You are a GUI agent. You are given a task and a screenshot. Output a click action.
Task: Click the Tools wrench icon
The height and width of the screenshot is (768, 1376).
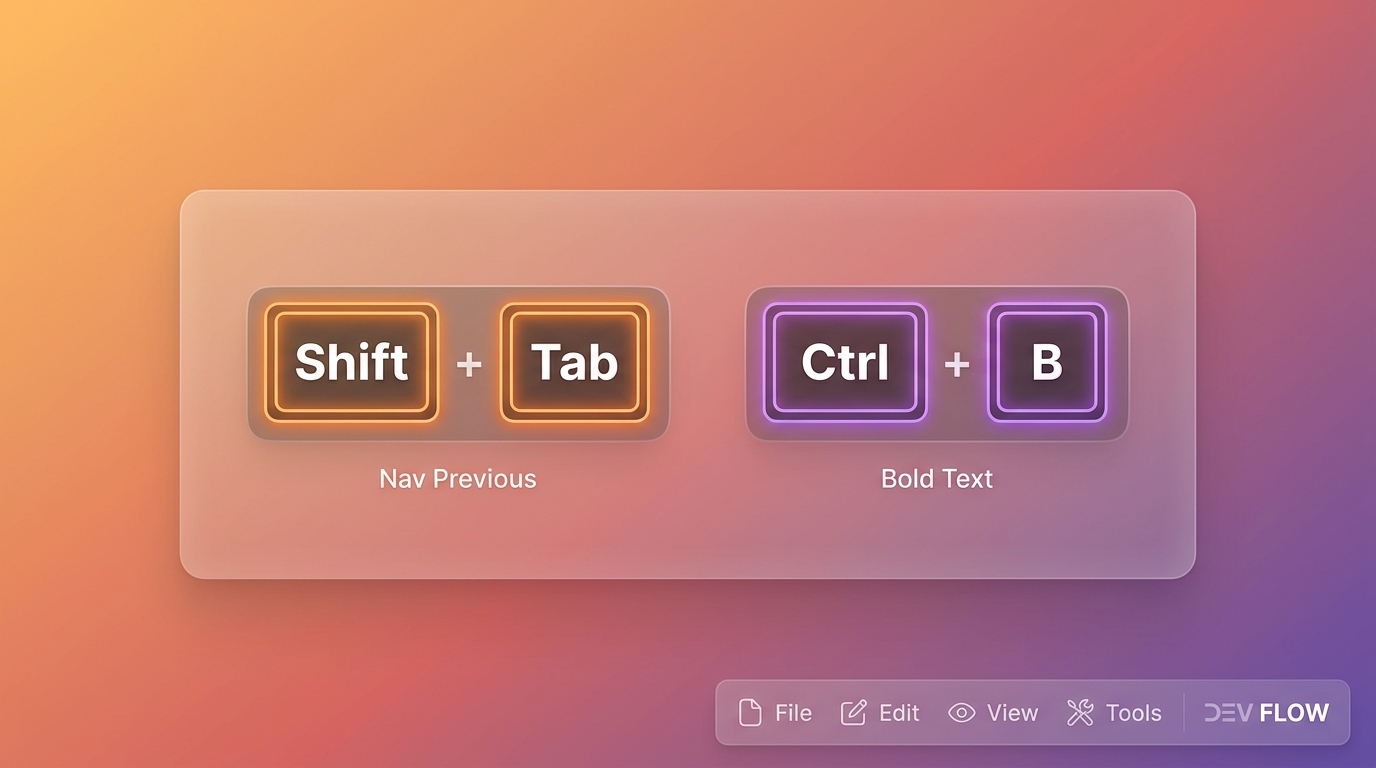coord(1080,712)
